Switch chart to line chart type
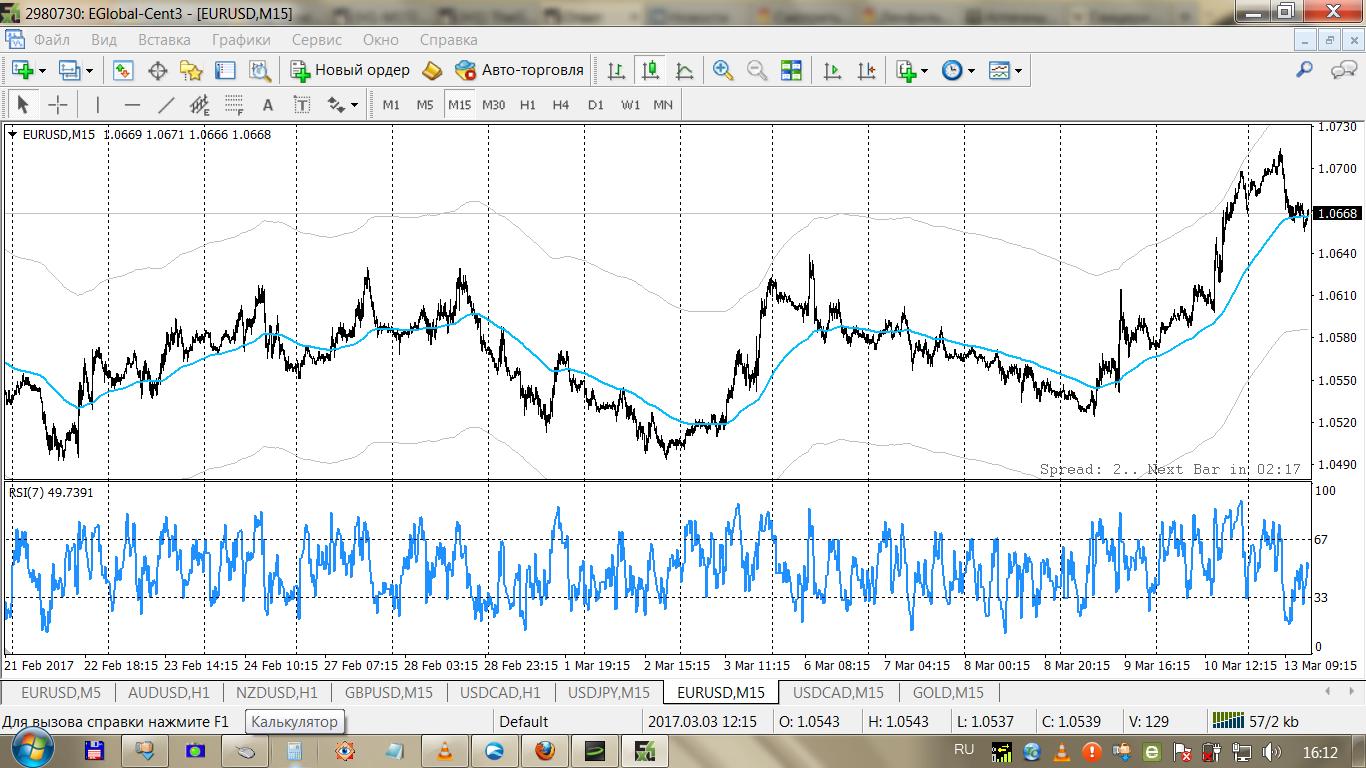1366x768 pixels. pyautogui.click(x=684, y=70)
